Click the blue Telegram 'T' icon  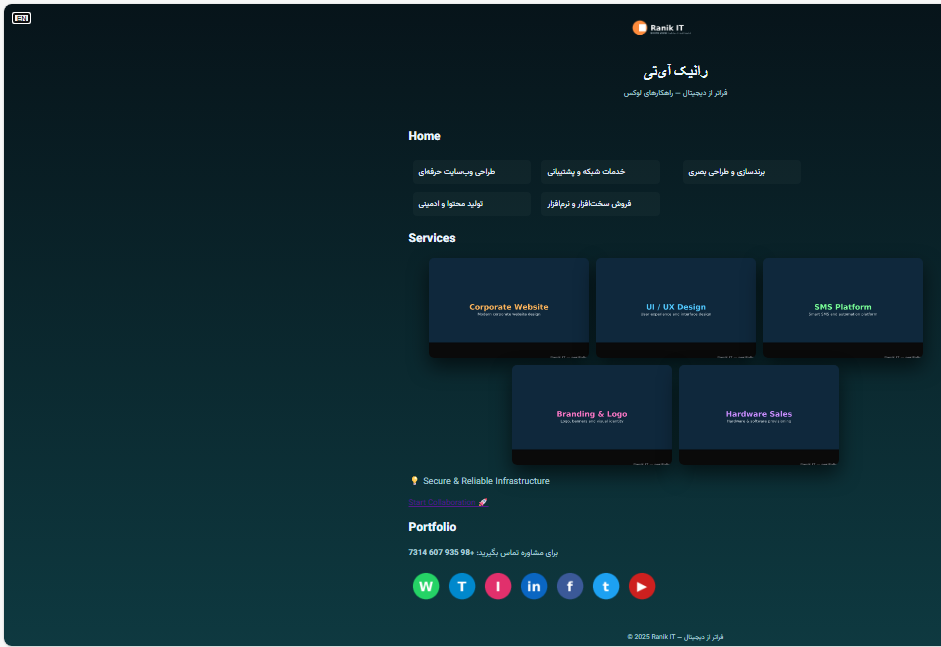[x=462, y=586]
